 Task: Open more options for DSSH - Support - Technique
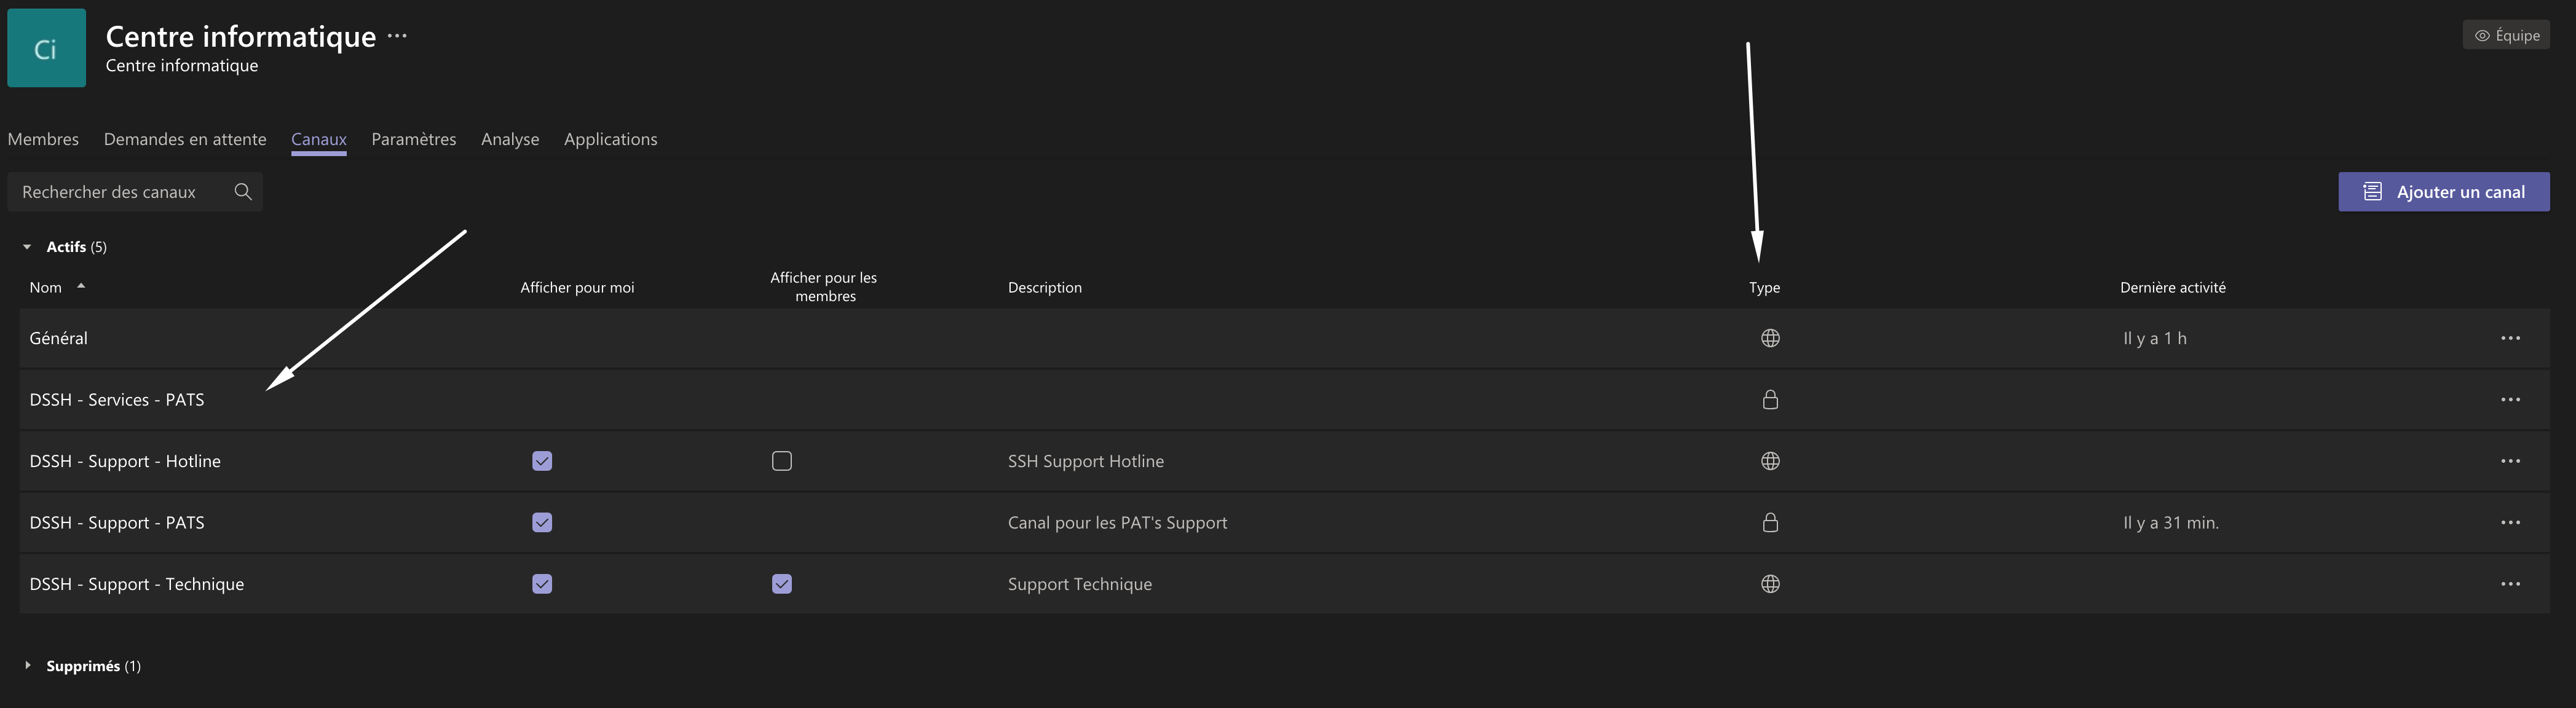tap(2509, 584)
